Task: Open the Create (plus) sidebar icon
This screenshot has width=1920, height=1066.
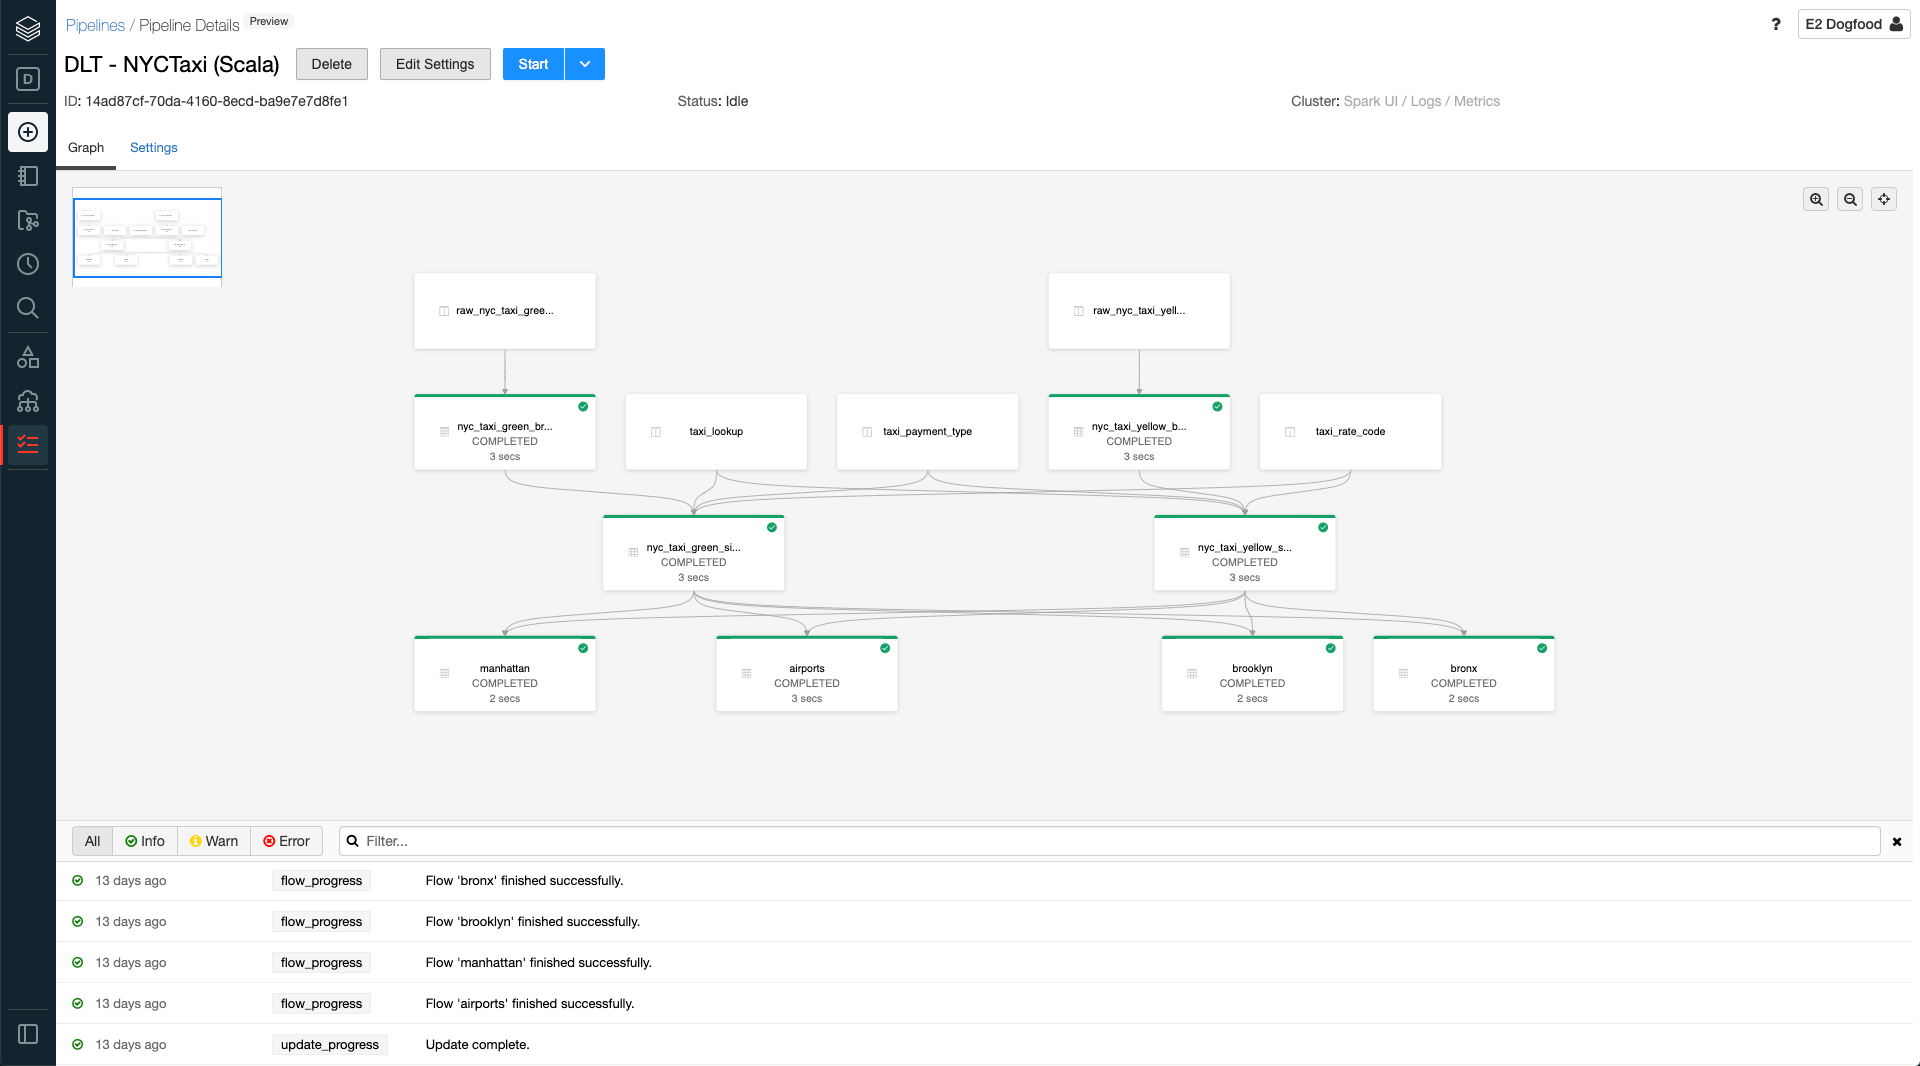Action: click(28, 132)
